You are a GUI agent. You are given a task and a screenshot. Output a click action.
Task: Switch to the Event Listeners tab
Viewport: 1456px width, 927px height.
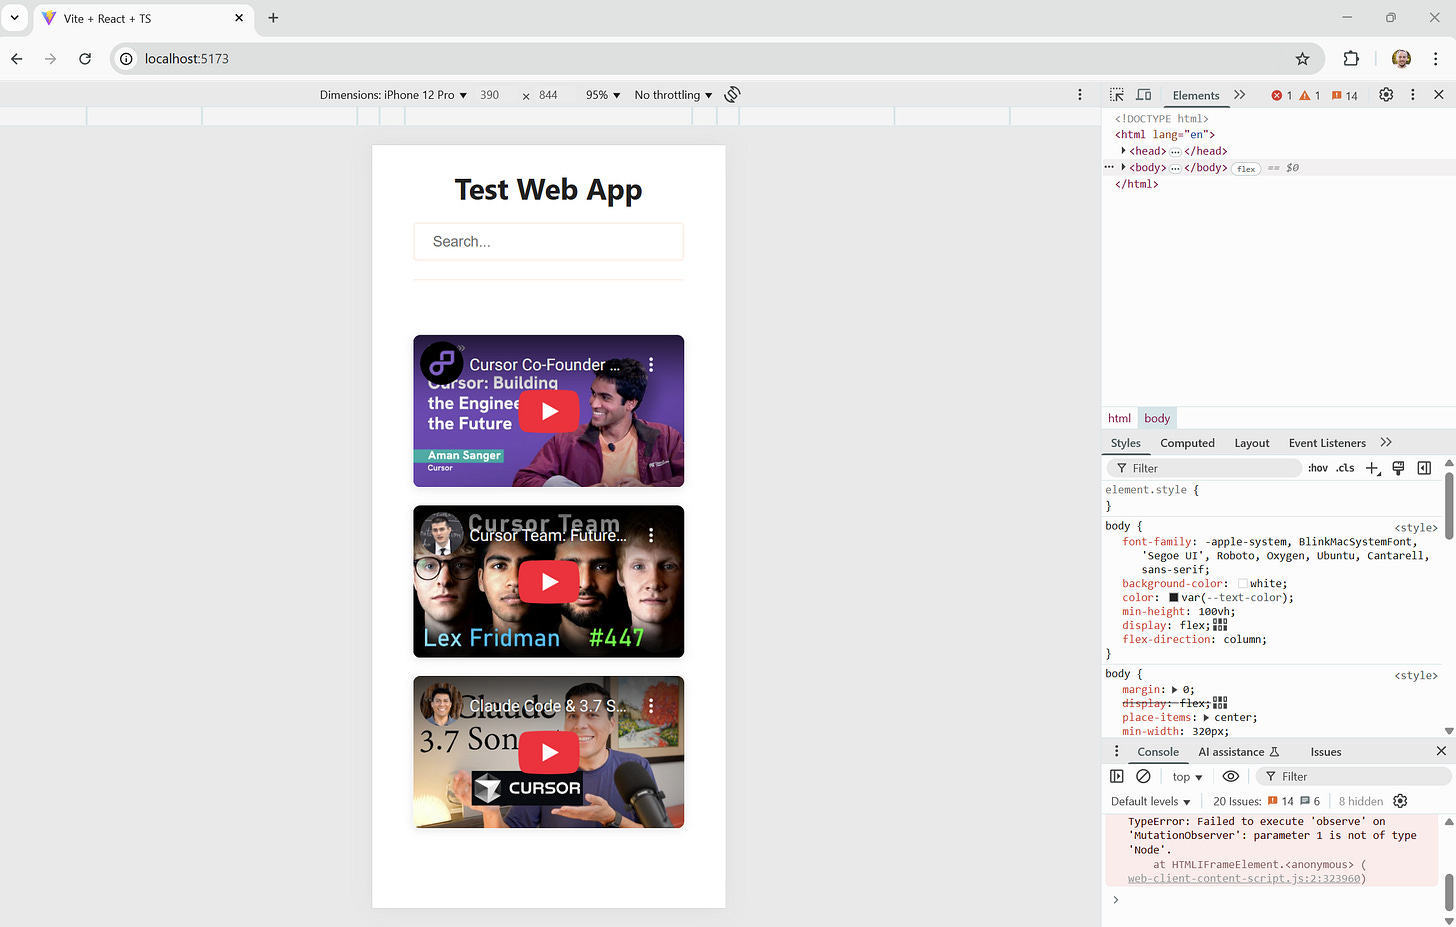click(1327, 443)
